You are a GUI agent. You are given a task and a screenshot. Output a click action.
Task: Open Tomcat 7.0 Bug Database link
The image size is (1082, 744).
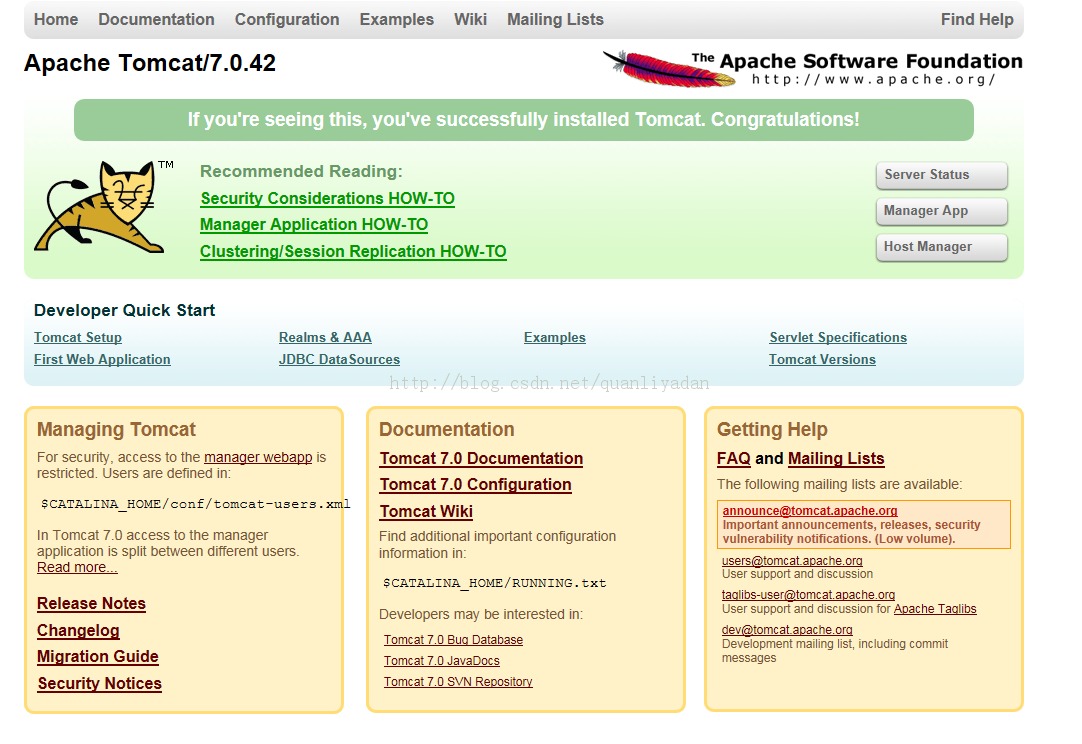pyautogui.click(x=453, y=640)
